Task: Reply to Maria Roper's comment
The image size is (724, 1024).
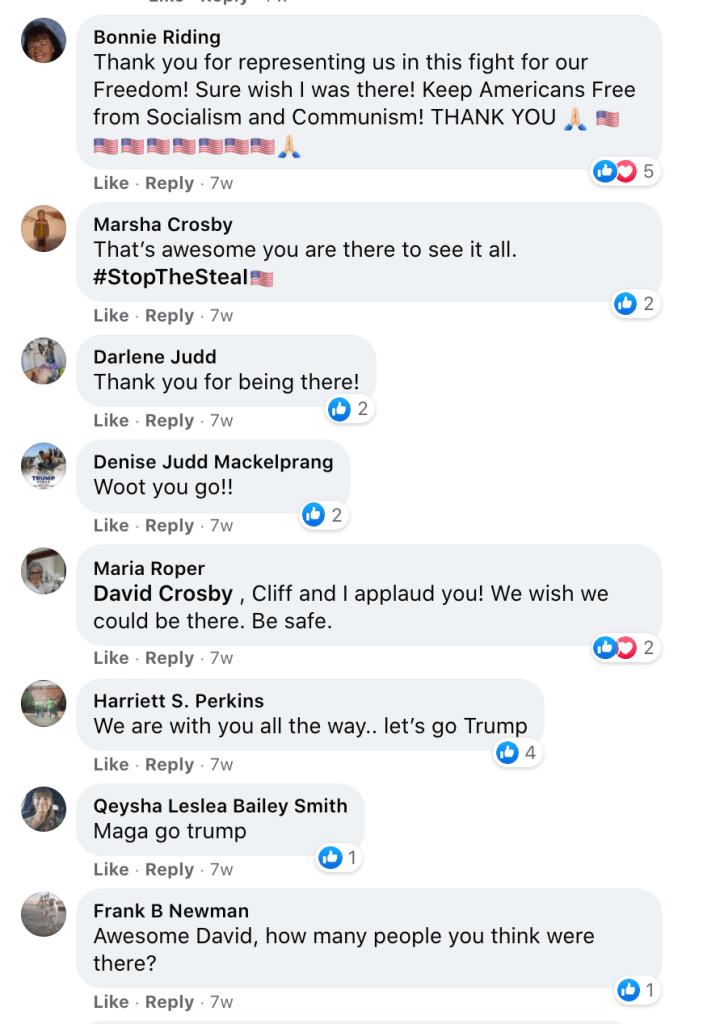Action: tap(169, 658)
